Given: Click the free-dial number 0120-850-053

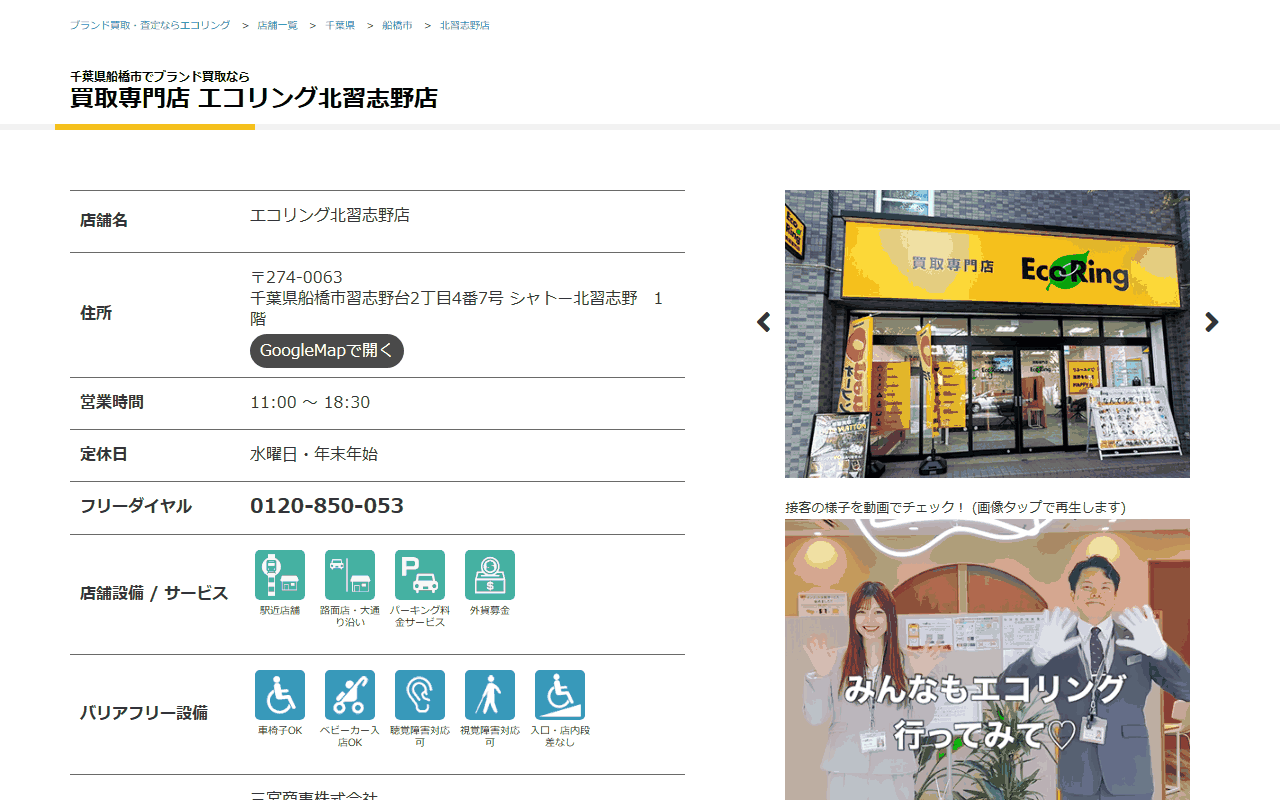Looking at the screenshot, I should pyautogui.click(x=327, y=506).
